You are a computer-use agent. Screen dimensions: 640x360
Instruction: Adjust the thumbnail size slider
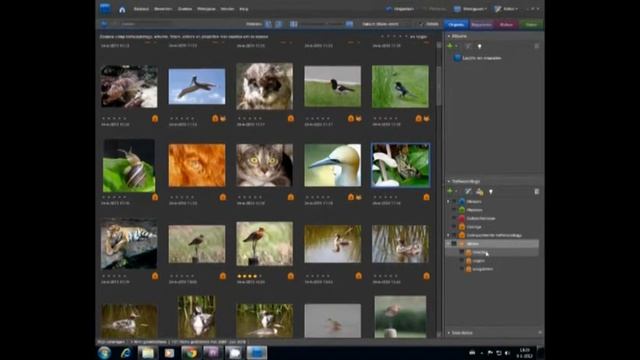(322, 24)
